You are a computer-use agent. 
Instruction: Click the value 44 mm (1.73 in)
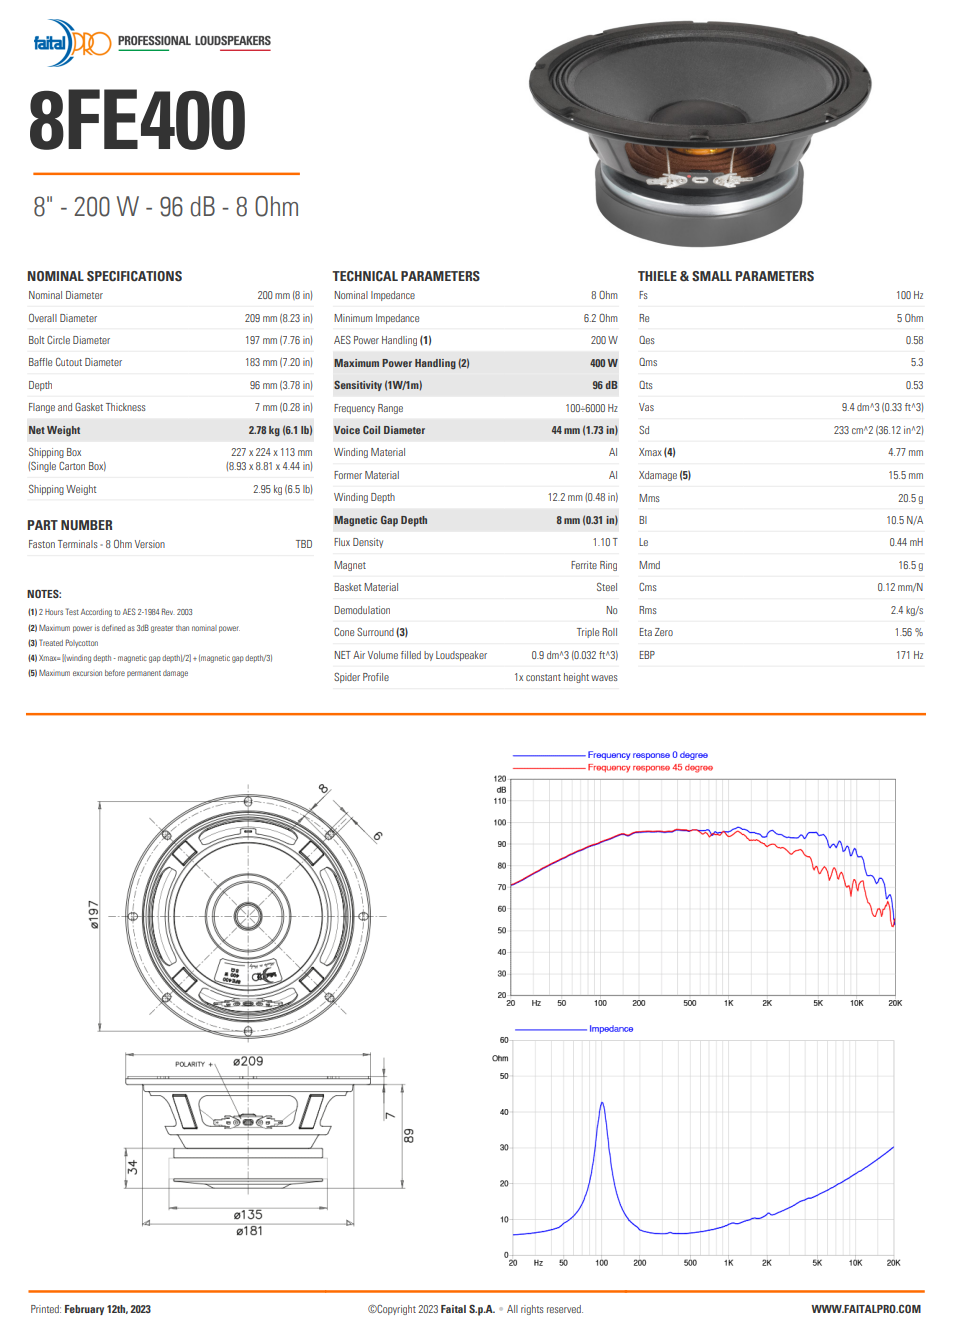point(585,431)
